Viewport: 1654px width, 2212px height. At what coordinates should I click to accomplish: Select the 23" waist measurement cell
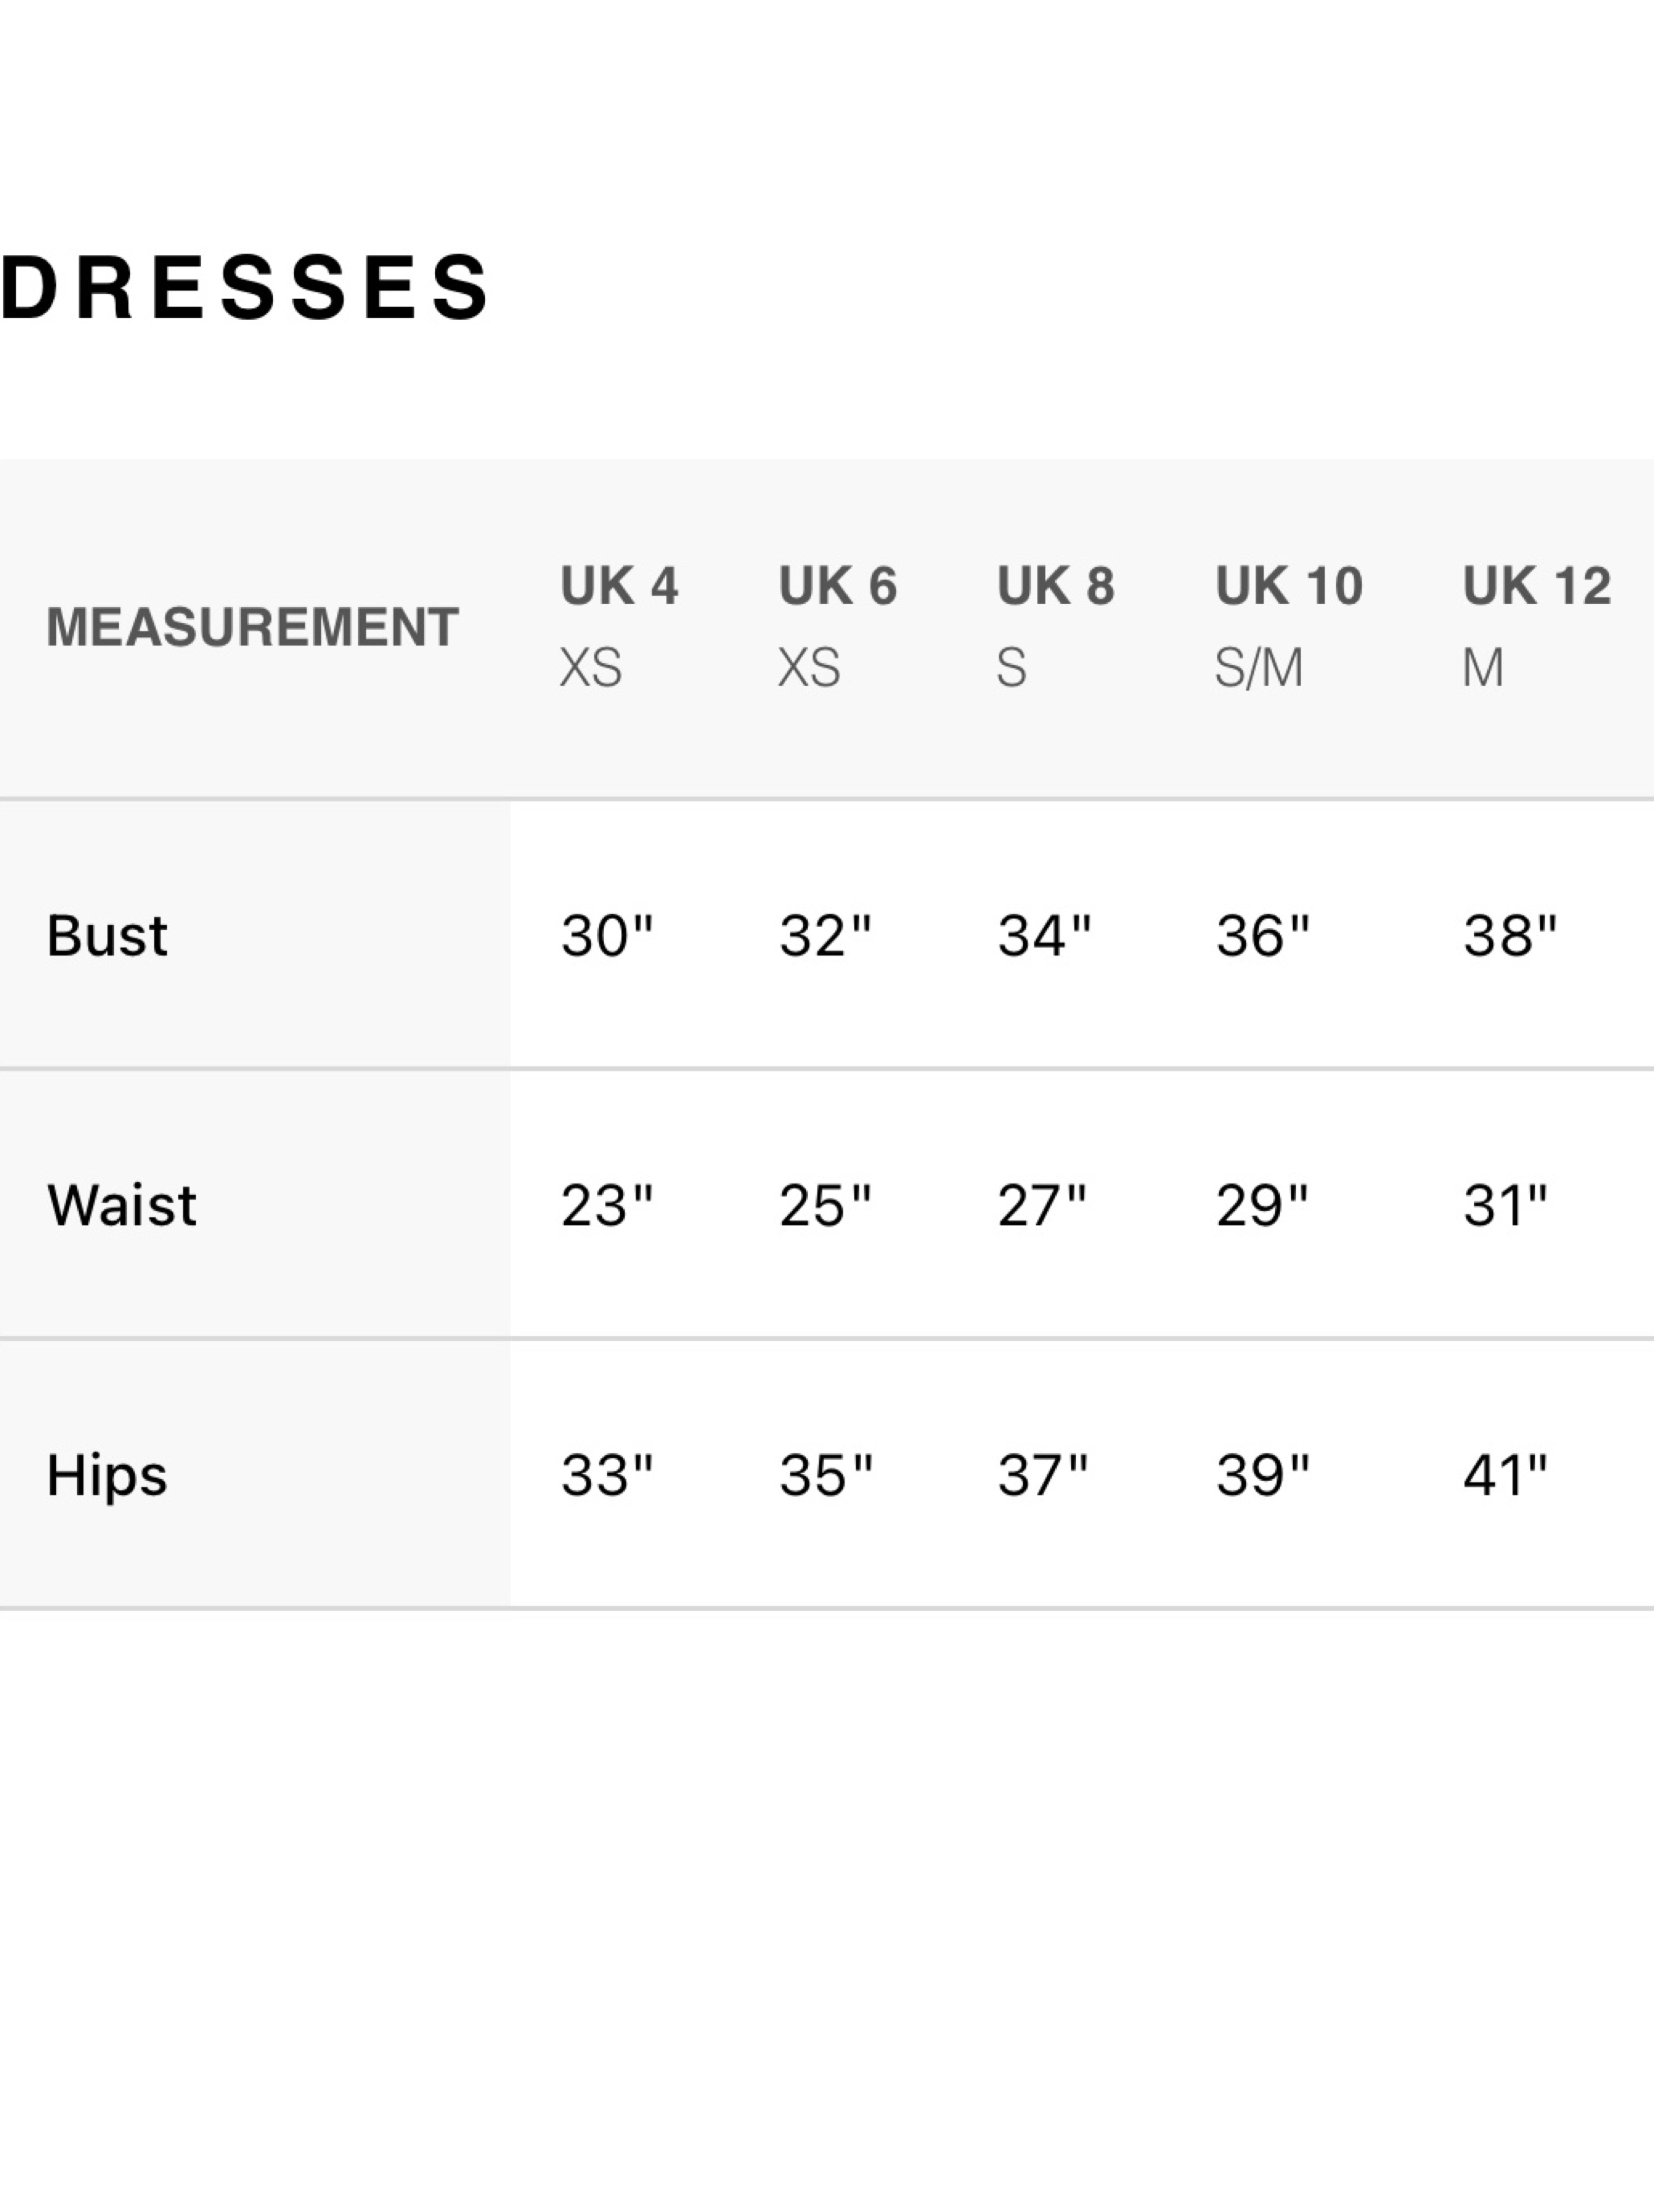click(x=607, y=1205)
